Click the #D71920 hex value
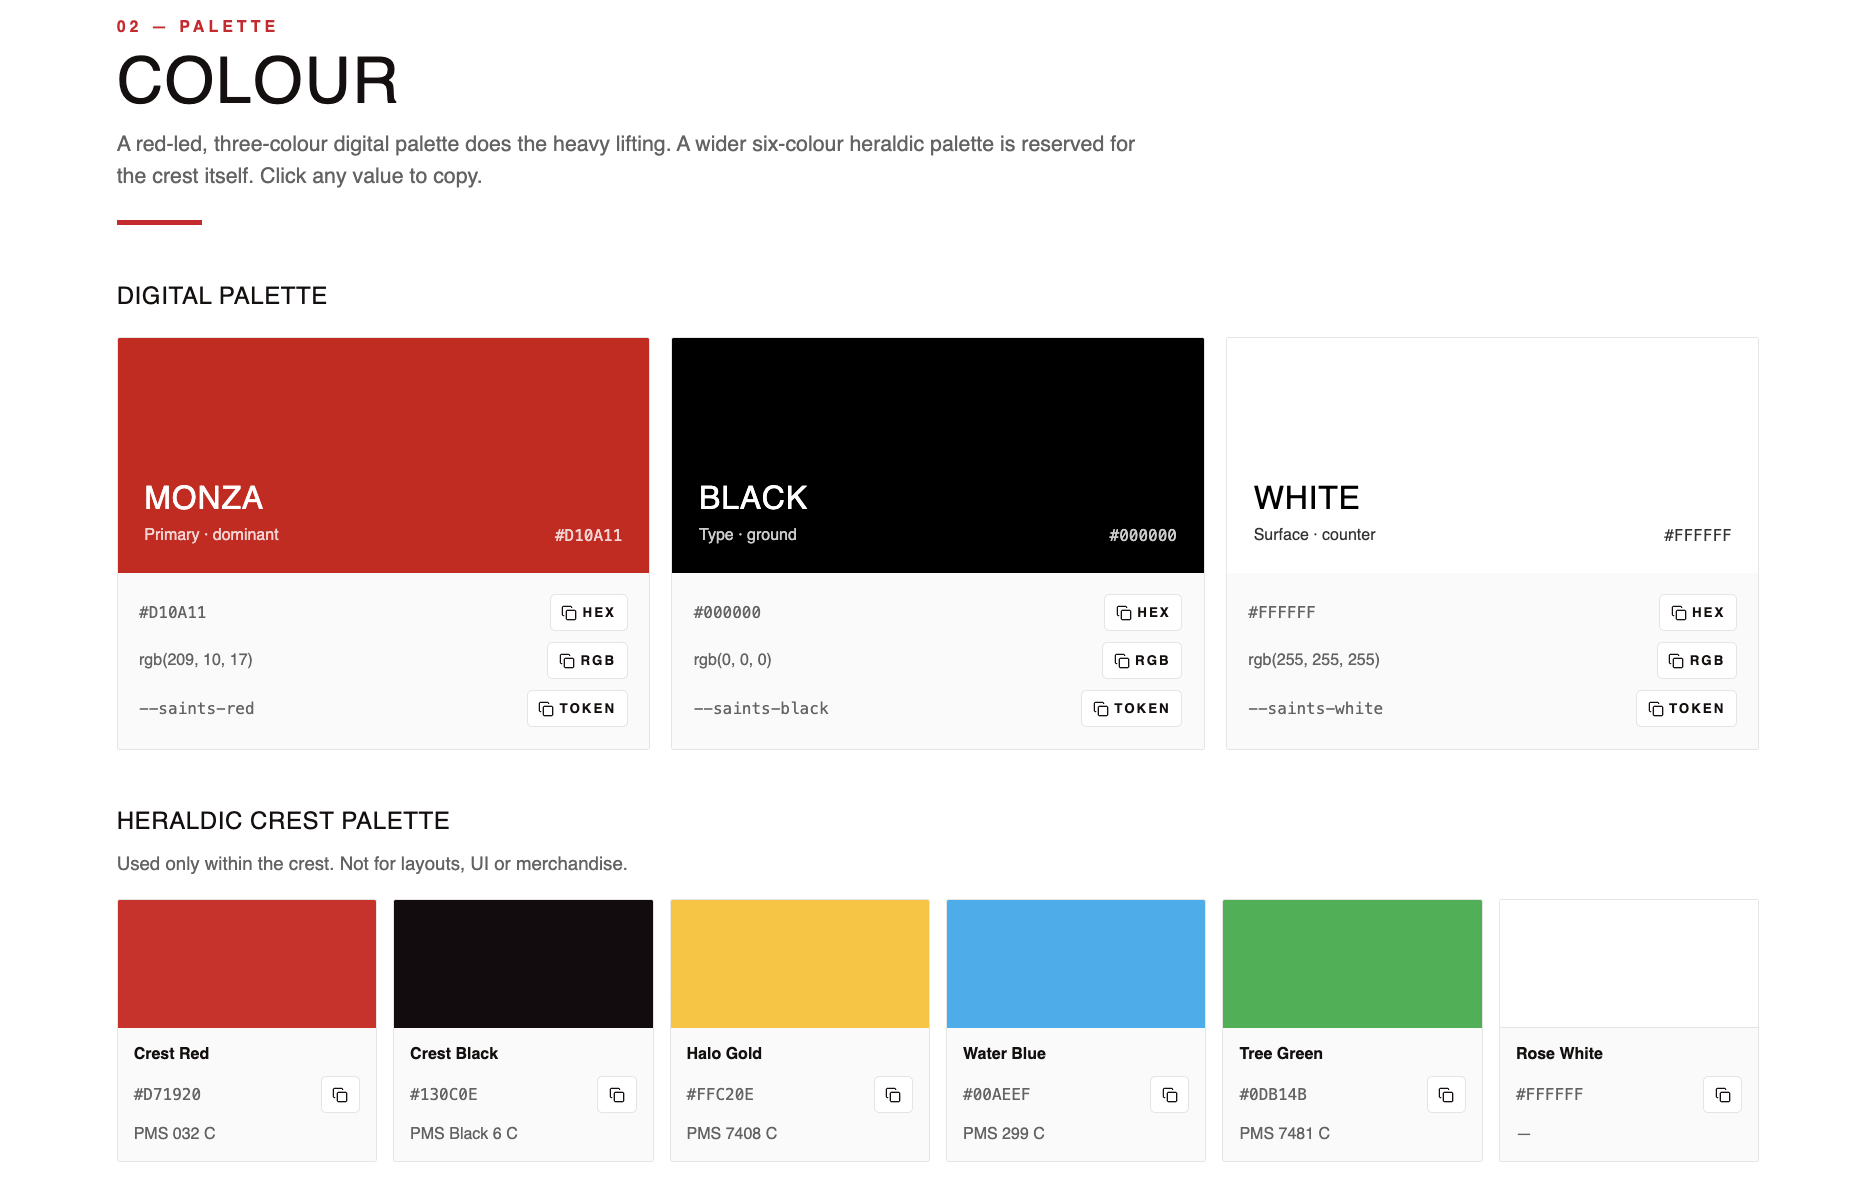 pyautogui.click(x=167, y=1095)
